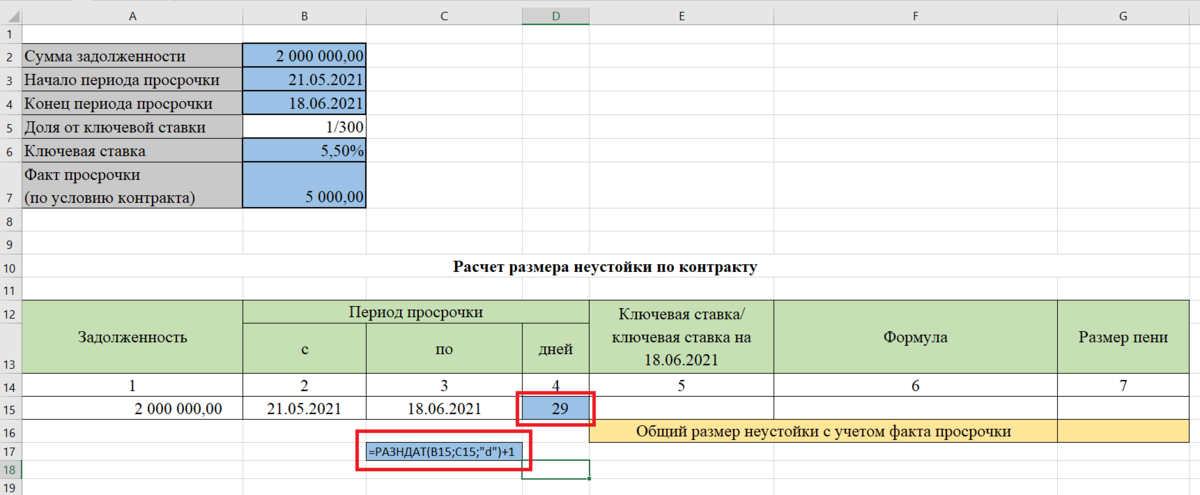Click column number 4 in row 14
This screenshot has width=1200, height=495.
555,386
